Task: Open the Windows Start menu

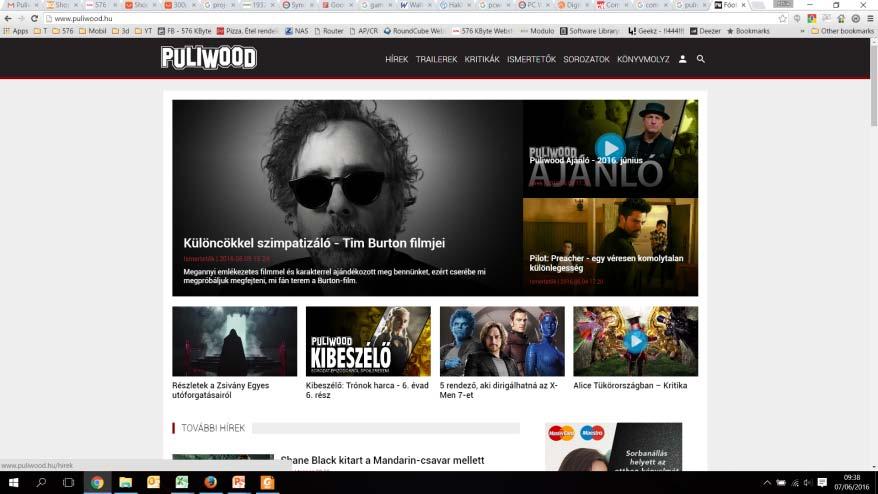Action: point(13,482)
